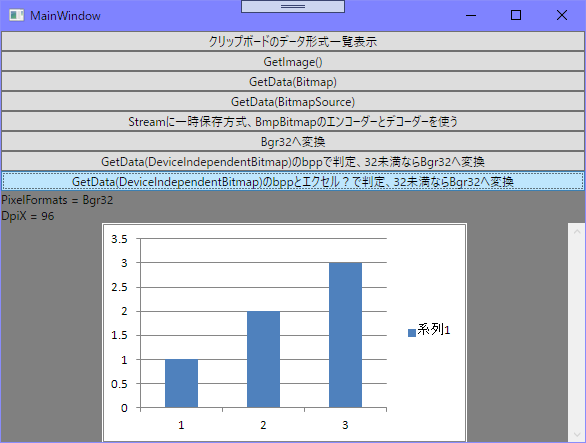This screenshot has width=586, height=443.
Task: Click the GetData(Bitmap) button
Action: point(293,81)
